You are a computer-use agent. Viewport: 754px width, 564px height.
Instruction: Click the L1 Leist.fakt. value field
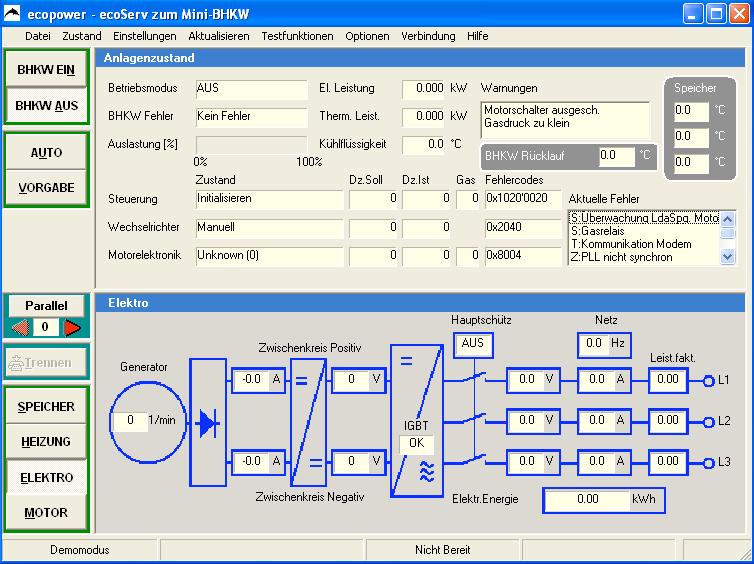coord(668,380)
